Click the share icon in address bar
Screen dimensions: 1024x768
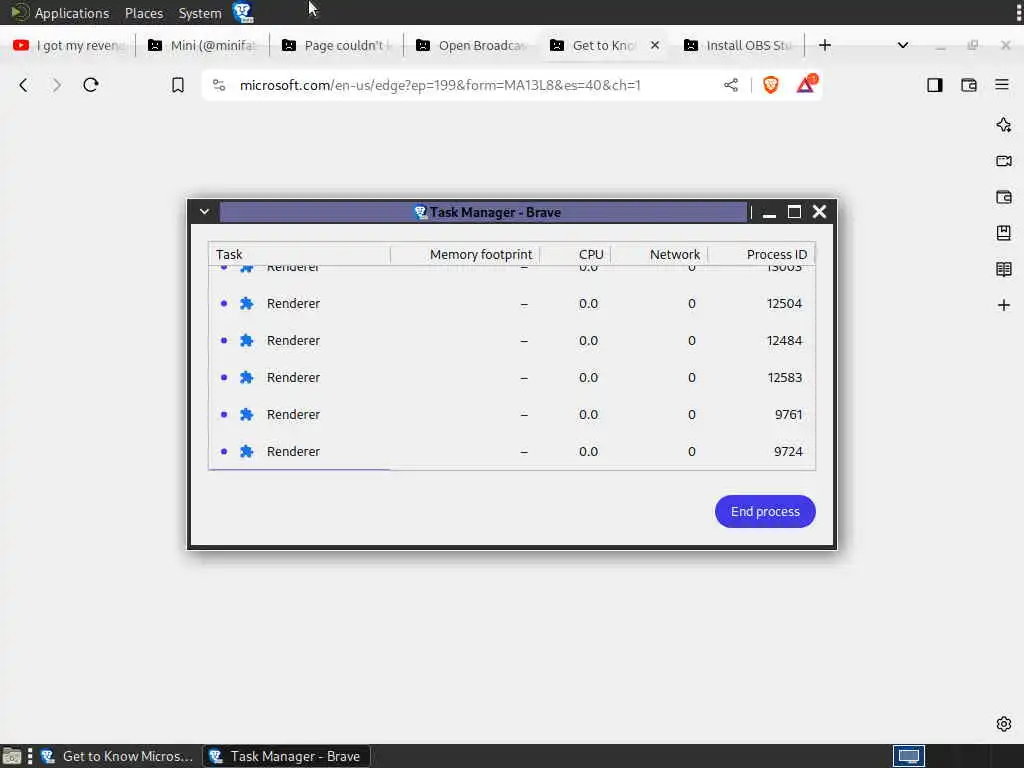tap(731, 85)
